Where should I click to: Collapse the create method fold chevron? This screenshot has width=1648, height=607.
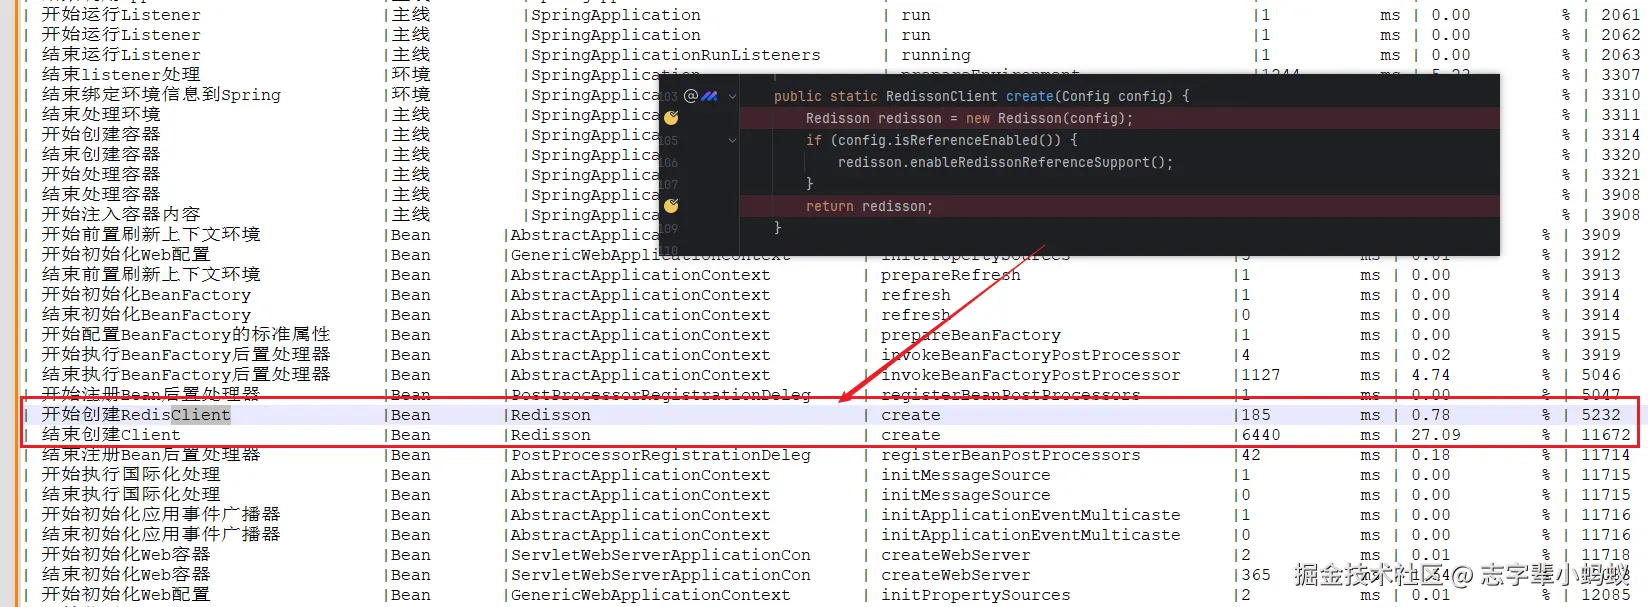733,97
